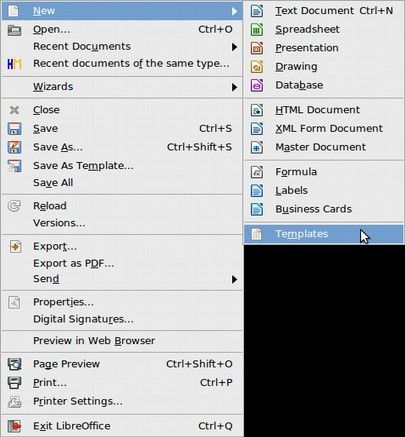Click the Presentation icon in the submenu
The height and width of the screenshot is (437, 405).
[257, 48]
